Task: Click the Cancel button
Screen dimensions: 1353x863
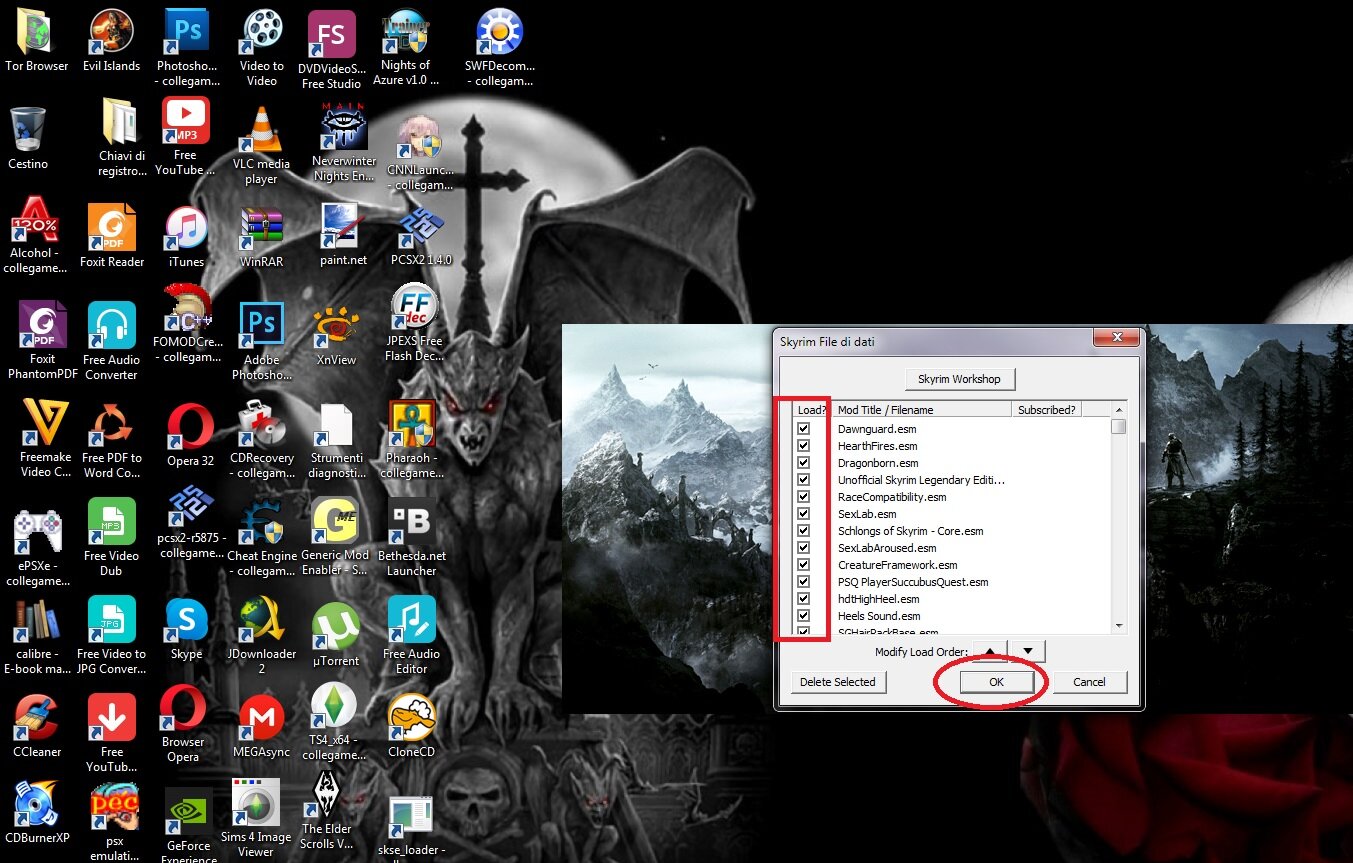Action: tap(1089, 682)
